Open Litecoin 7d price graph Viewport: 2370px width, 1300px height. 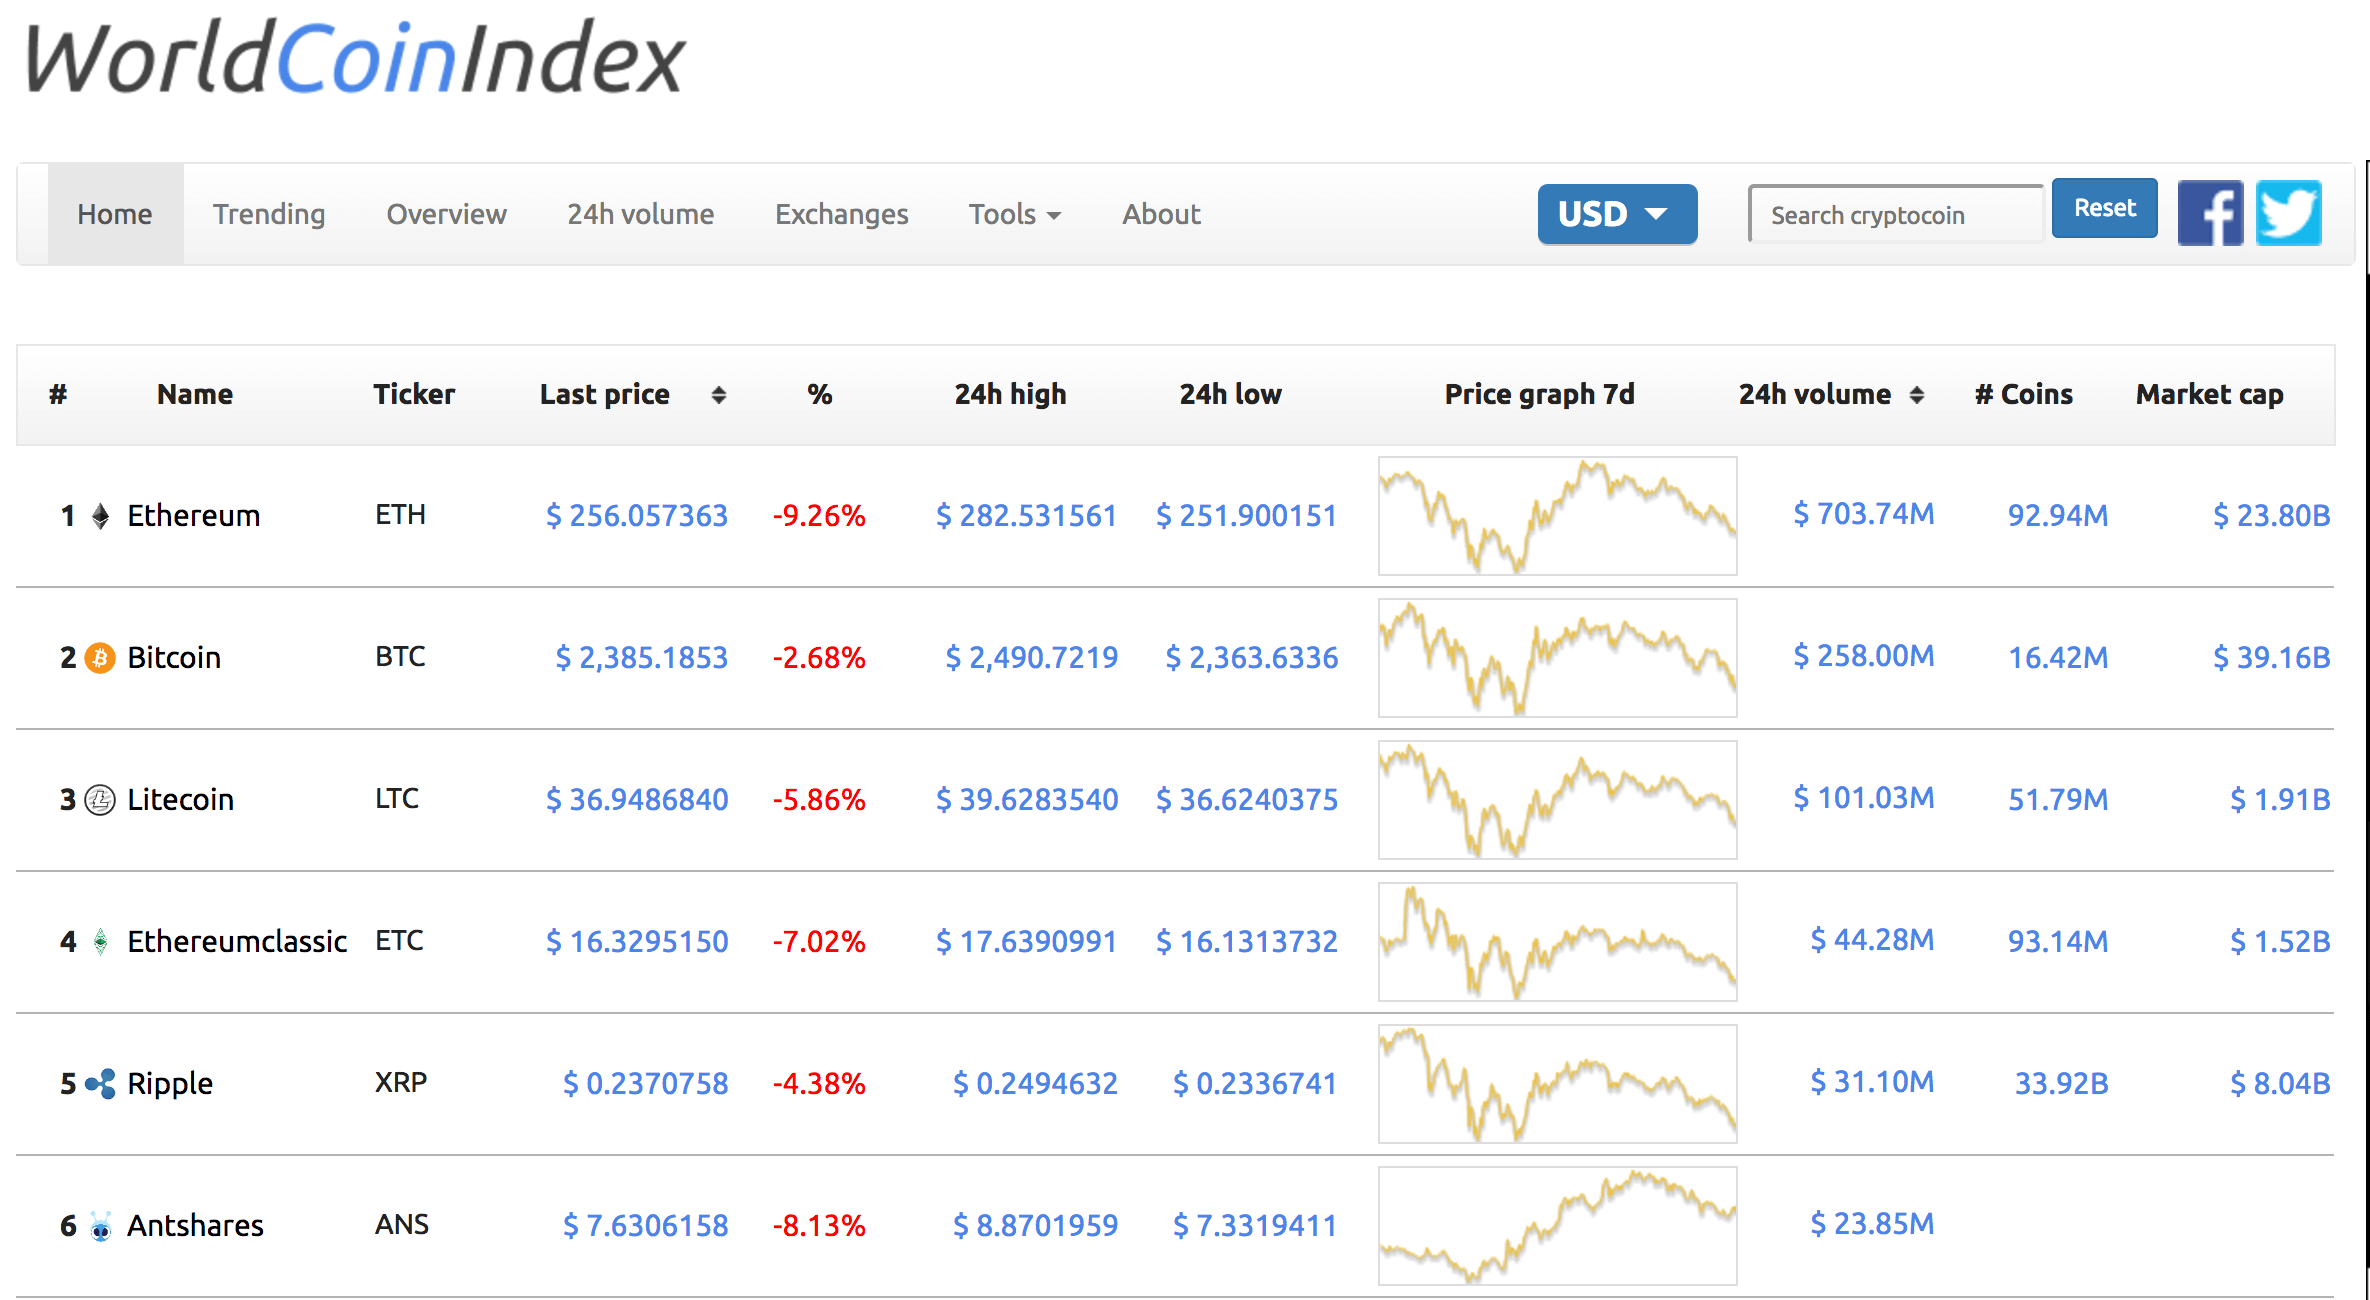(1557, 800)
